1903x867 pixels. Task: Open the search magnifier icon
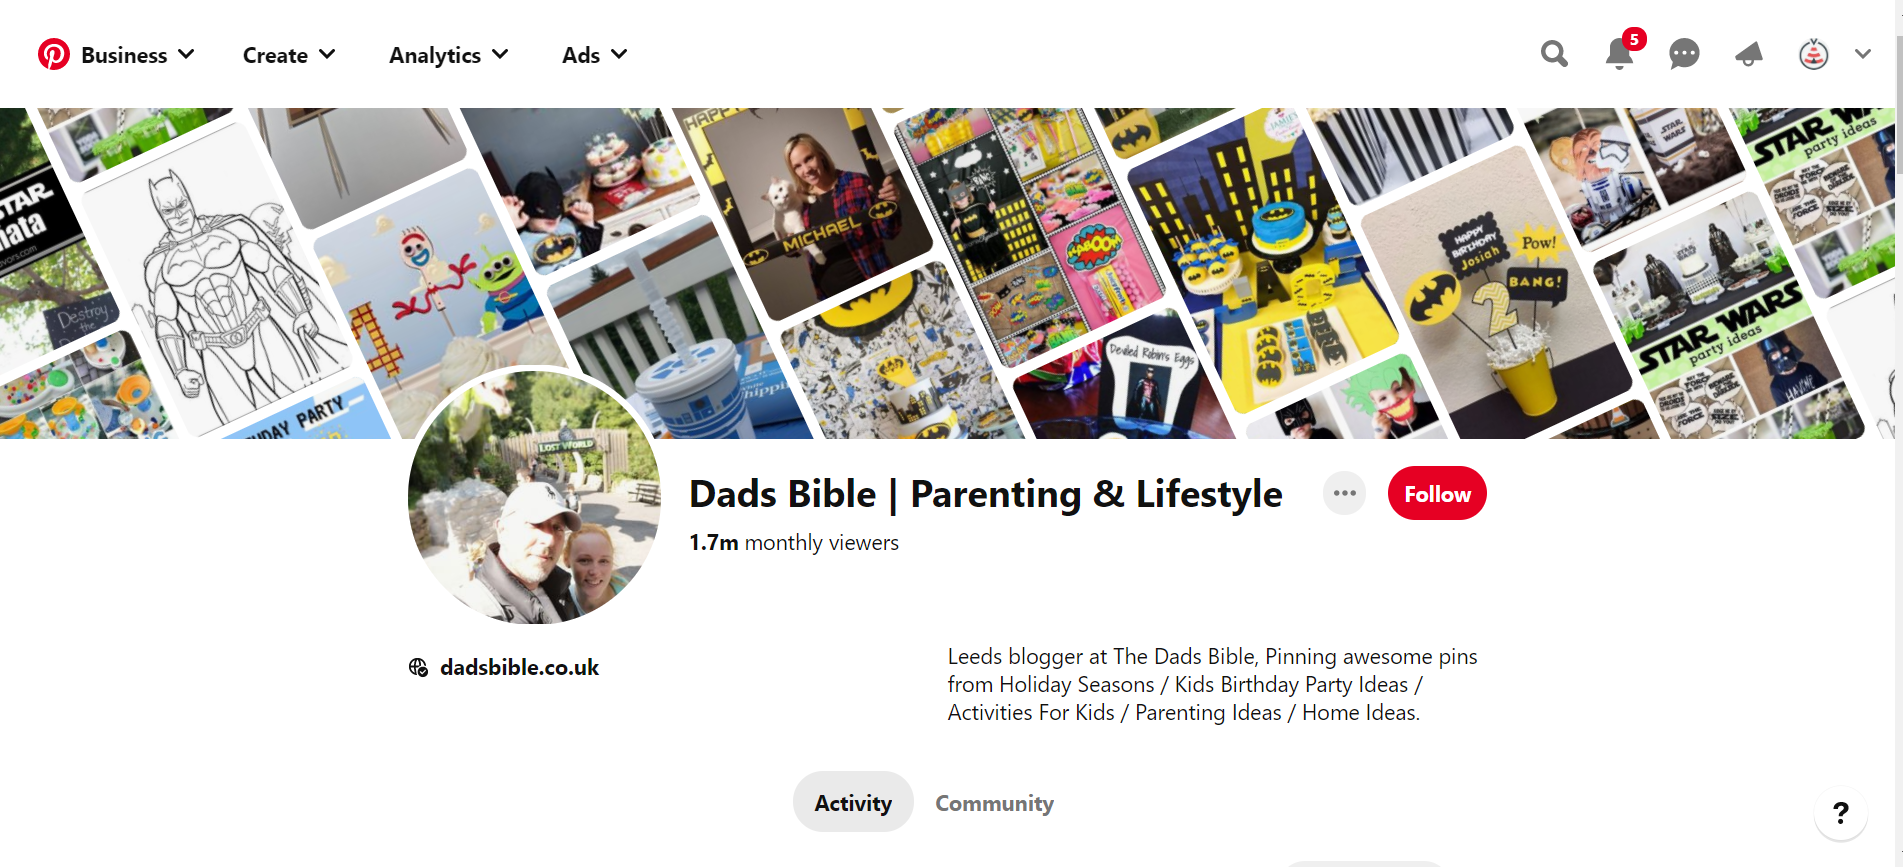click(1554, 54)
